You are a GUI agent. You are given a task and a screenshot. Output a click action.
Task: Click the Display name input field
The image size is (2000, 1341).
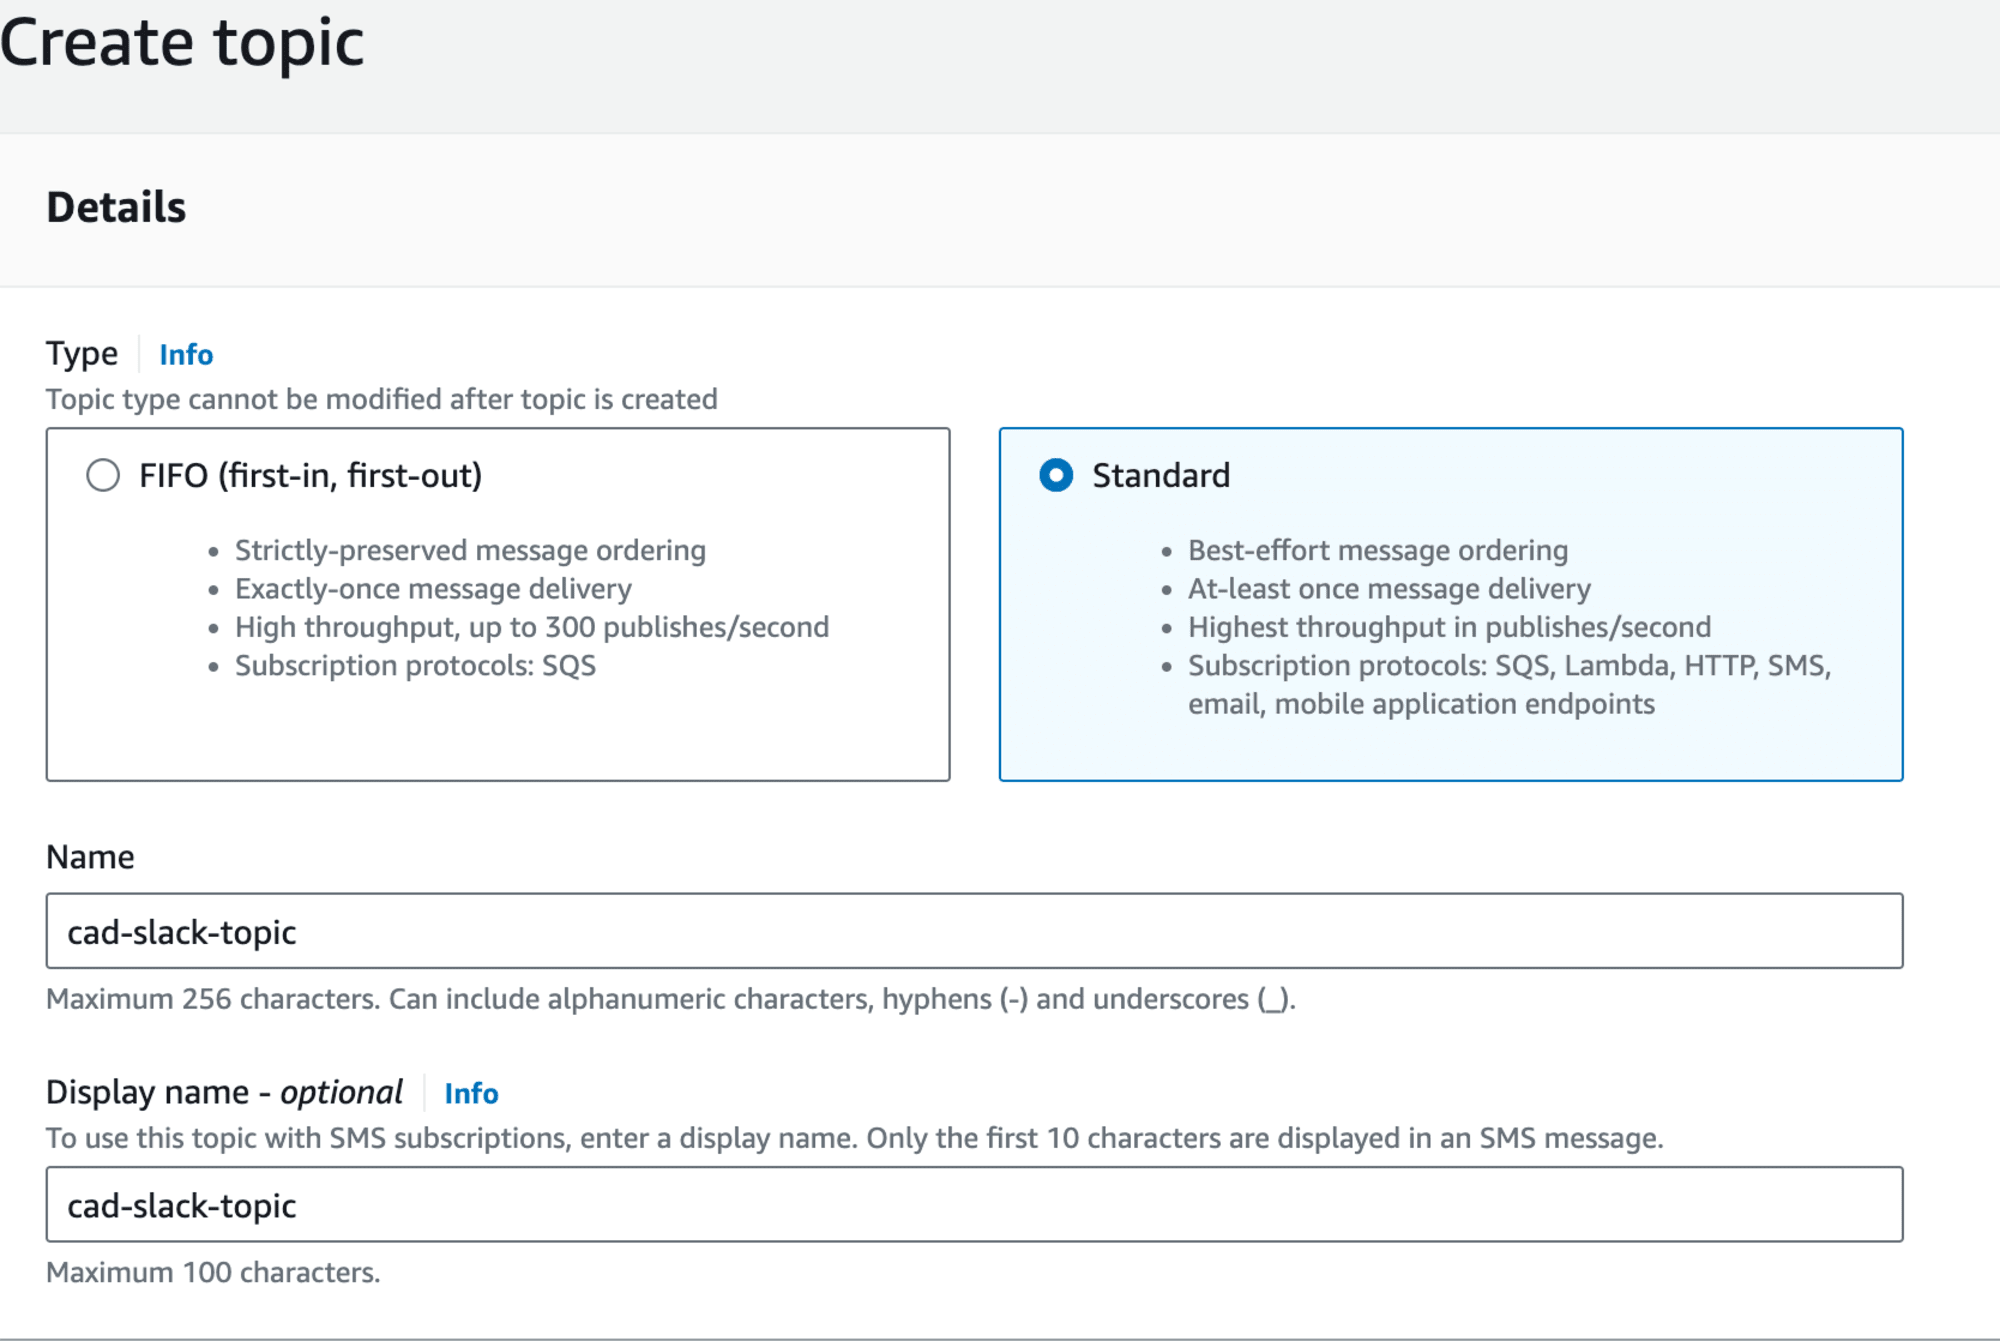(974, 1205)
